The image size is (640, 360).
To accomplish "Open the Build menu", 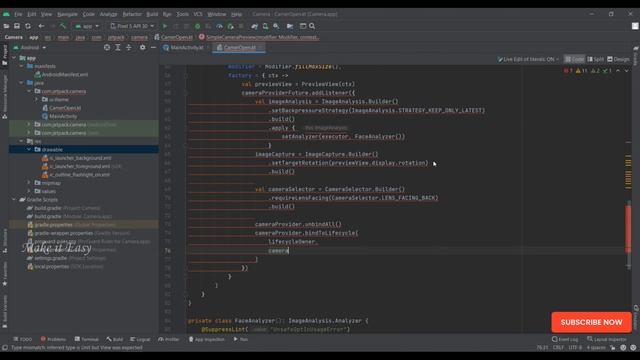I will pos(152,14).
